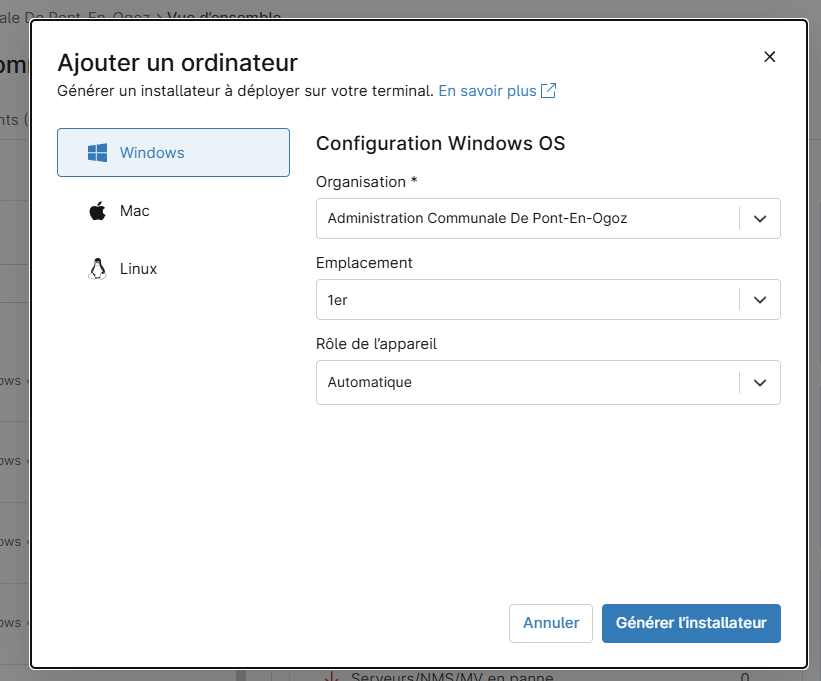The image size is (821, 681).
Task: Click the Windows logo icon
Action: pyautogui.click(x=97, y=153)
